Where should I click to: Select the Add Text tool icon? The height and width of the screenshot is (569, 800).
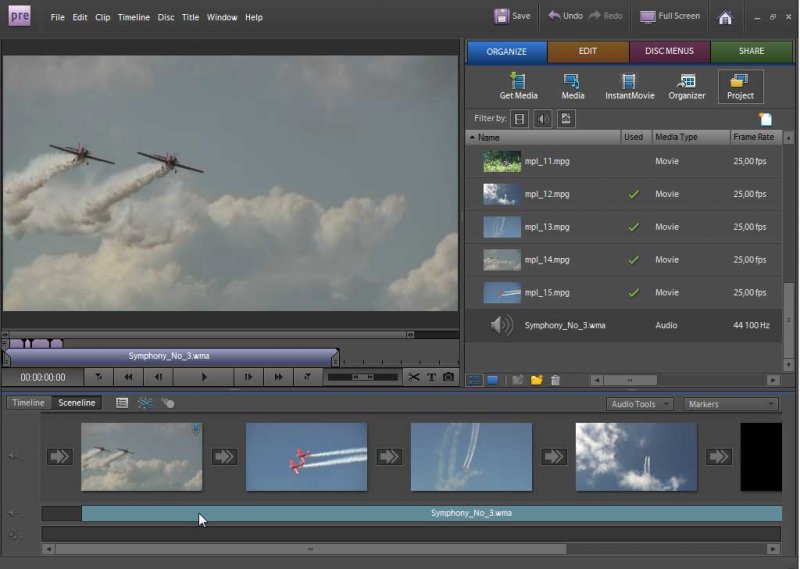[431, 377]
